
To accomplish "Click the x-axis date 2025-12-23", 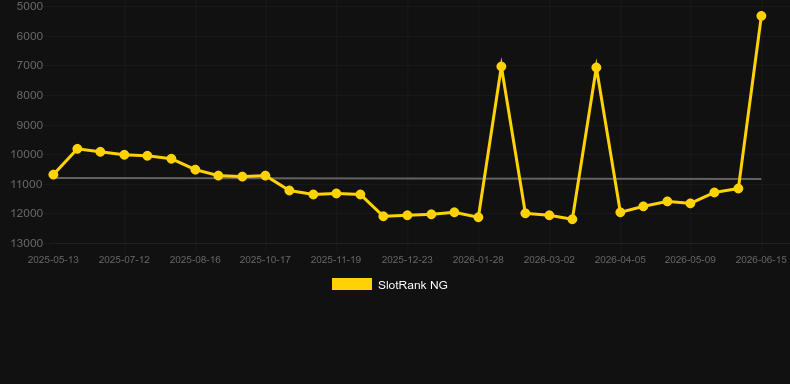I will 407,260.
